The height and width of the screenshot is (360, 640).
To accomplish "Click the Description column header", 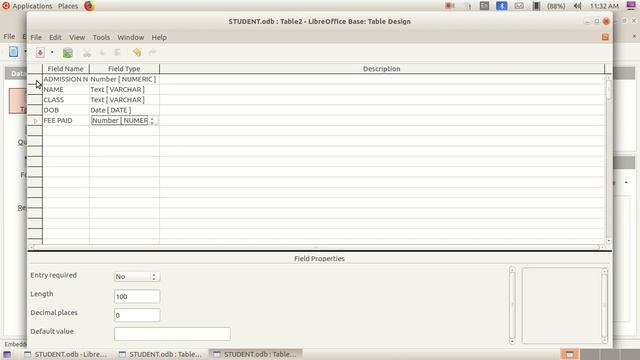I will (382, 69).
